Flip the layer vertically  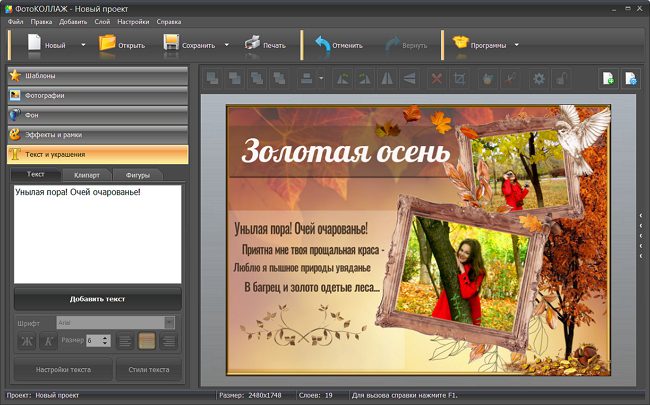pyautogui.click(x=410, y=78)
